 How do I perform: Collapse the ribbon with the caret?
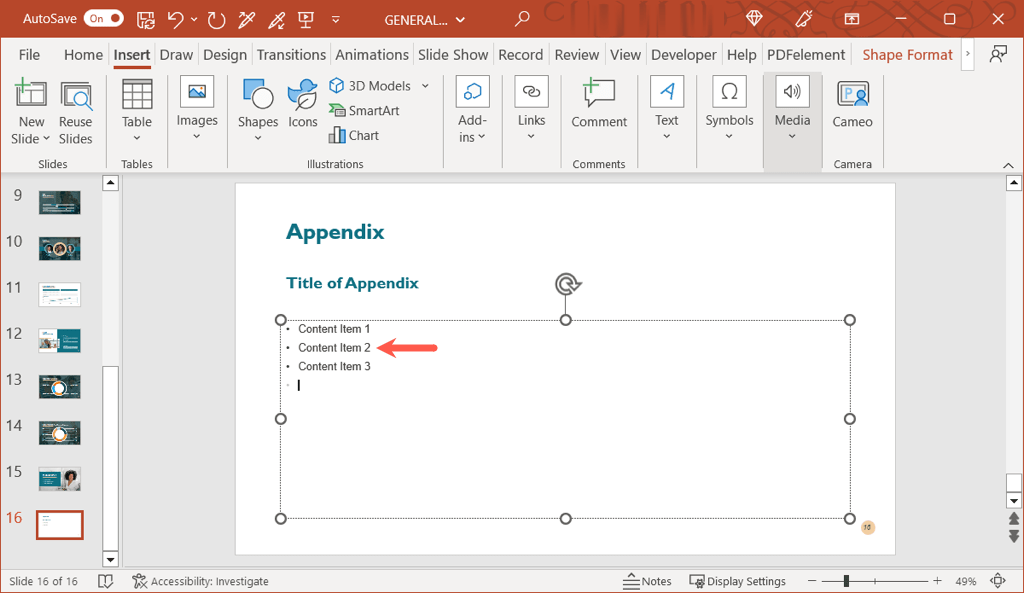[x=1008, y=166]
